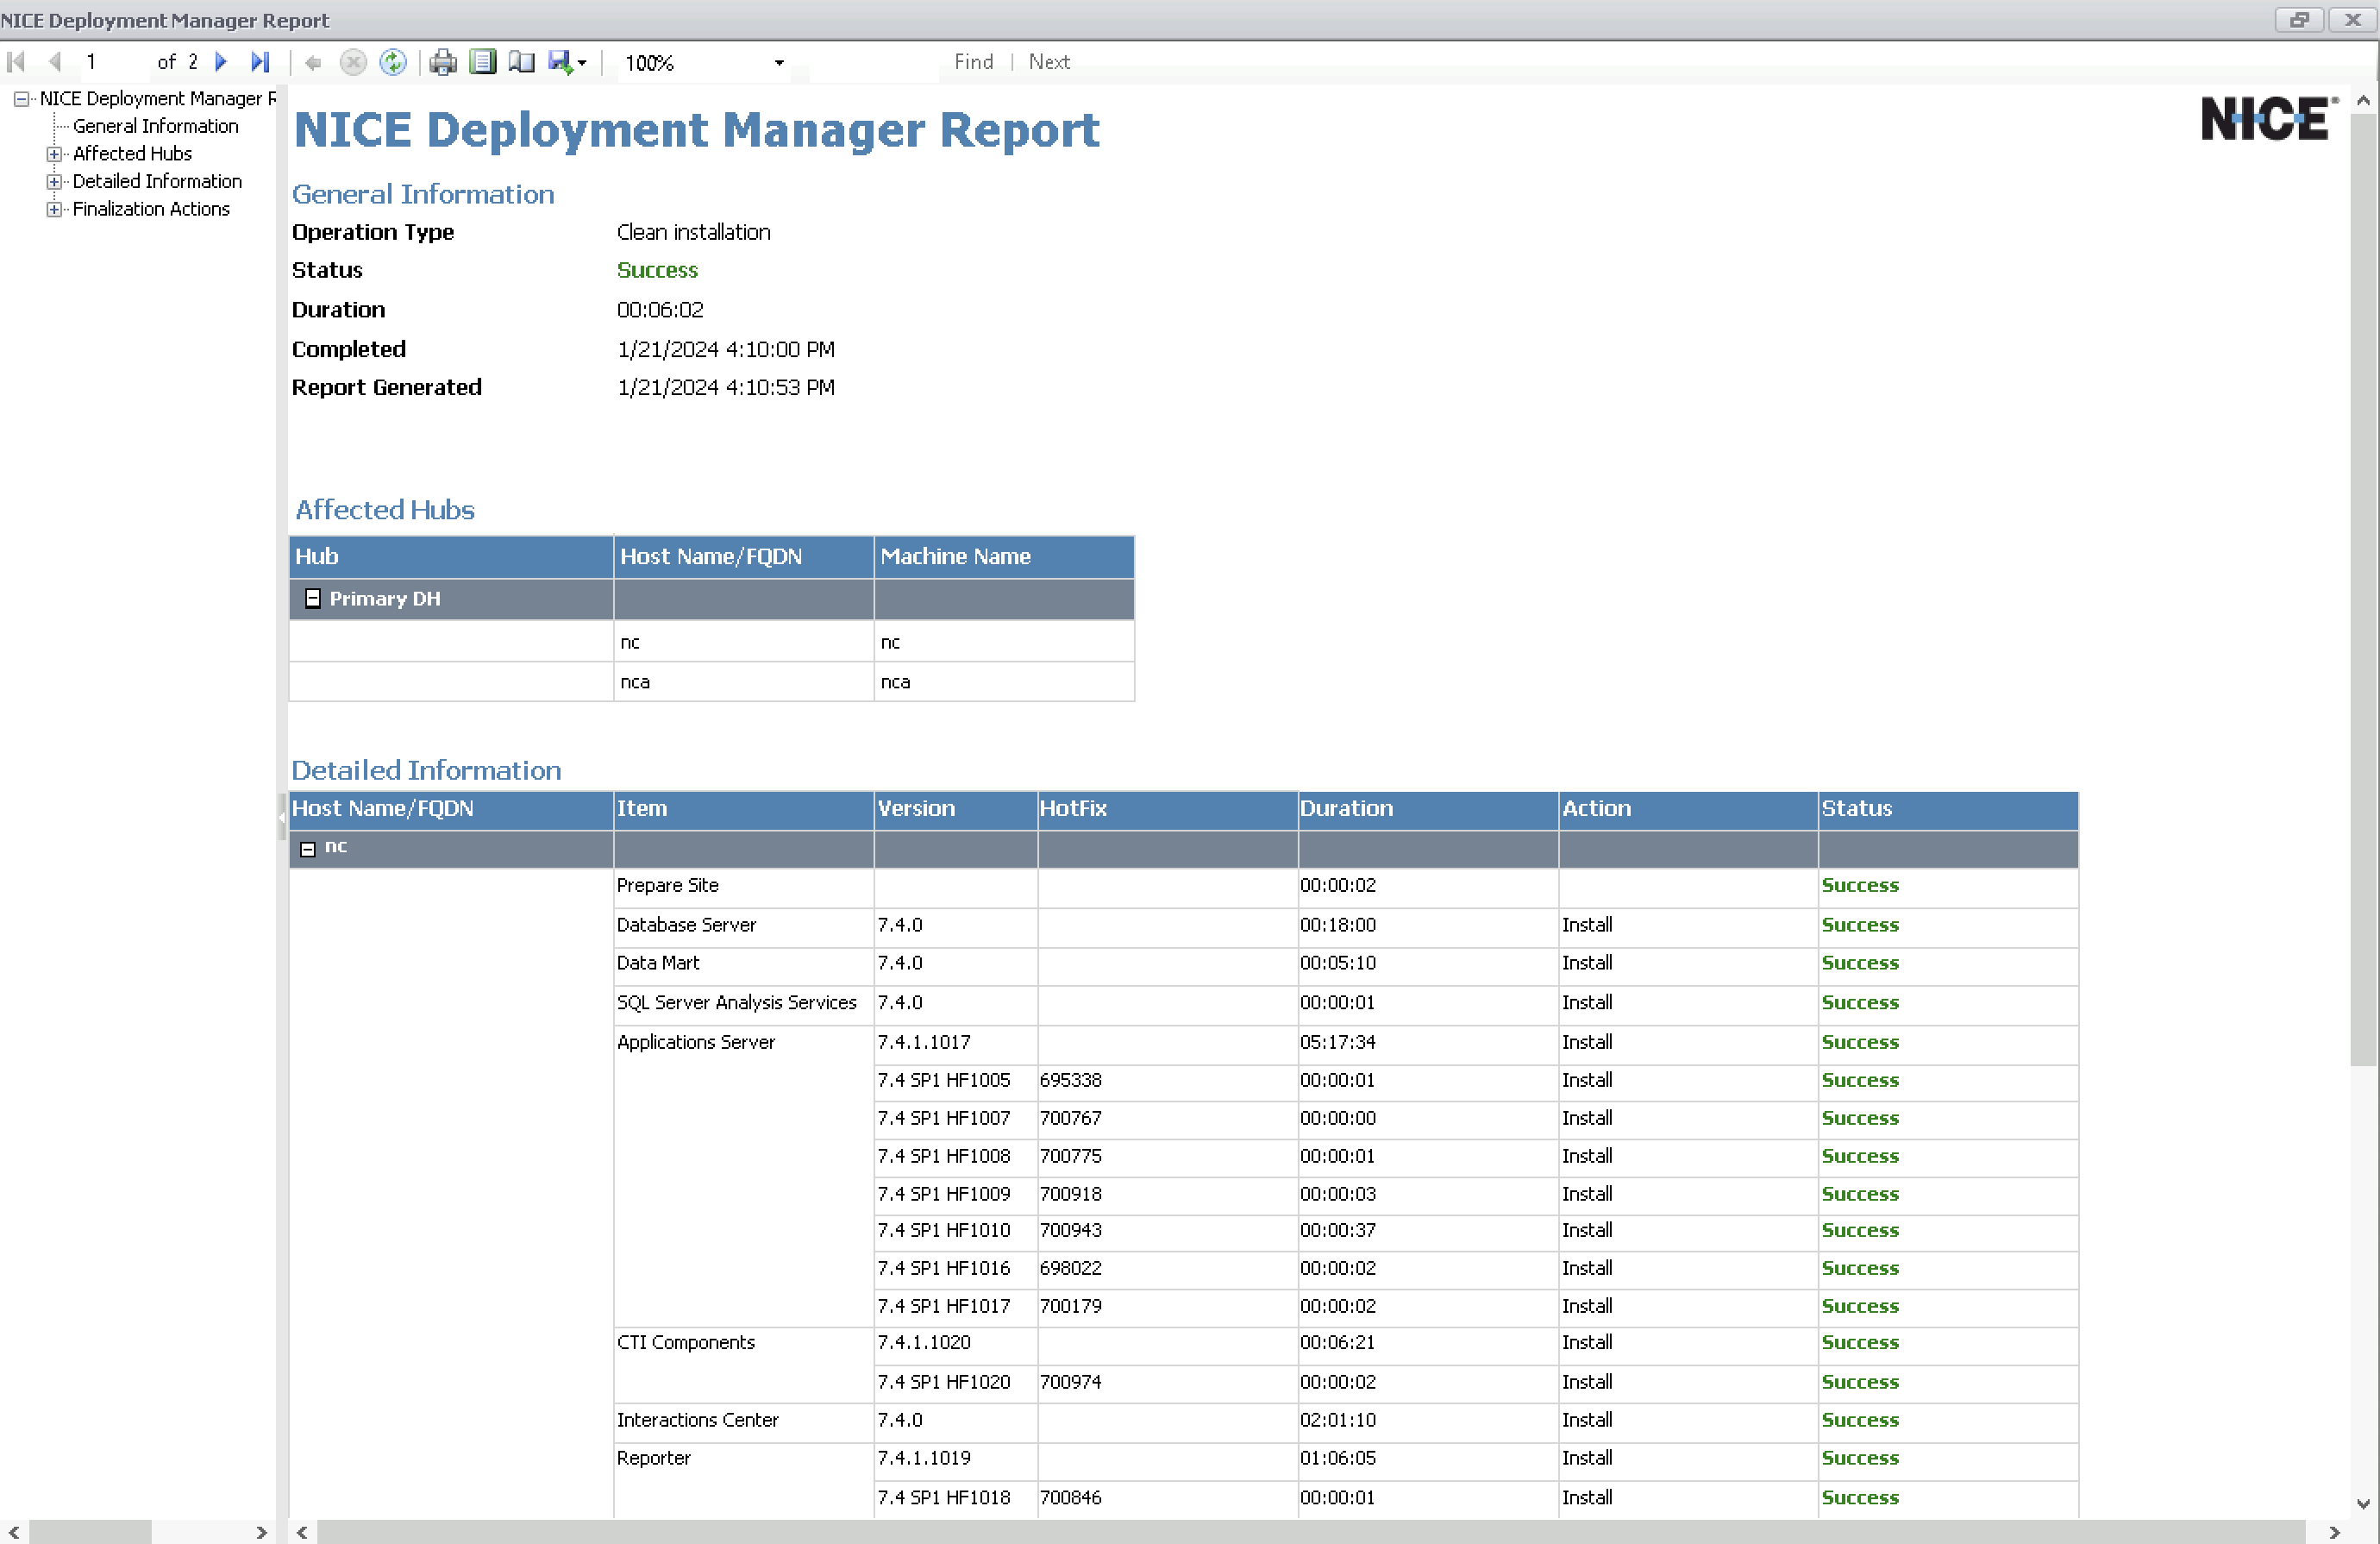Image resolution: width=2380 pixels, height=1544 pixels.
Task: Click the Print report icon
Action: [442, 62]
